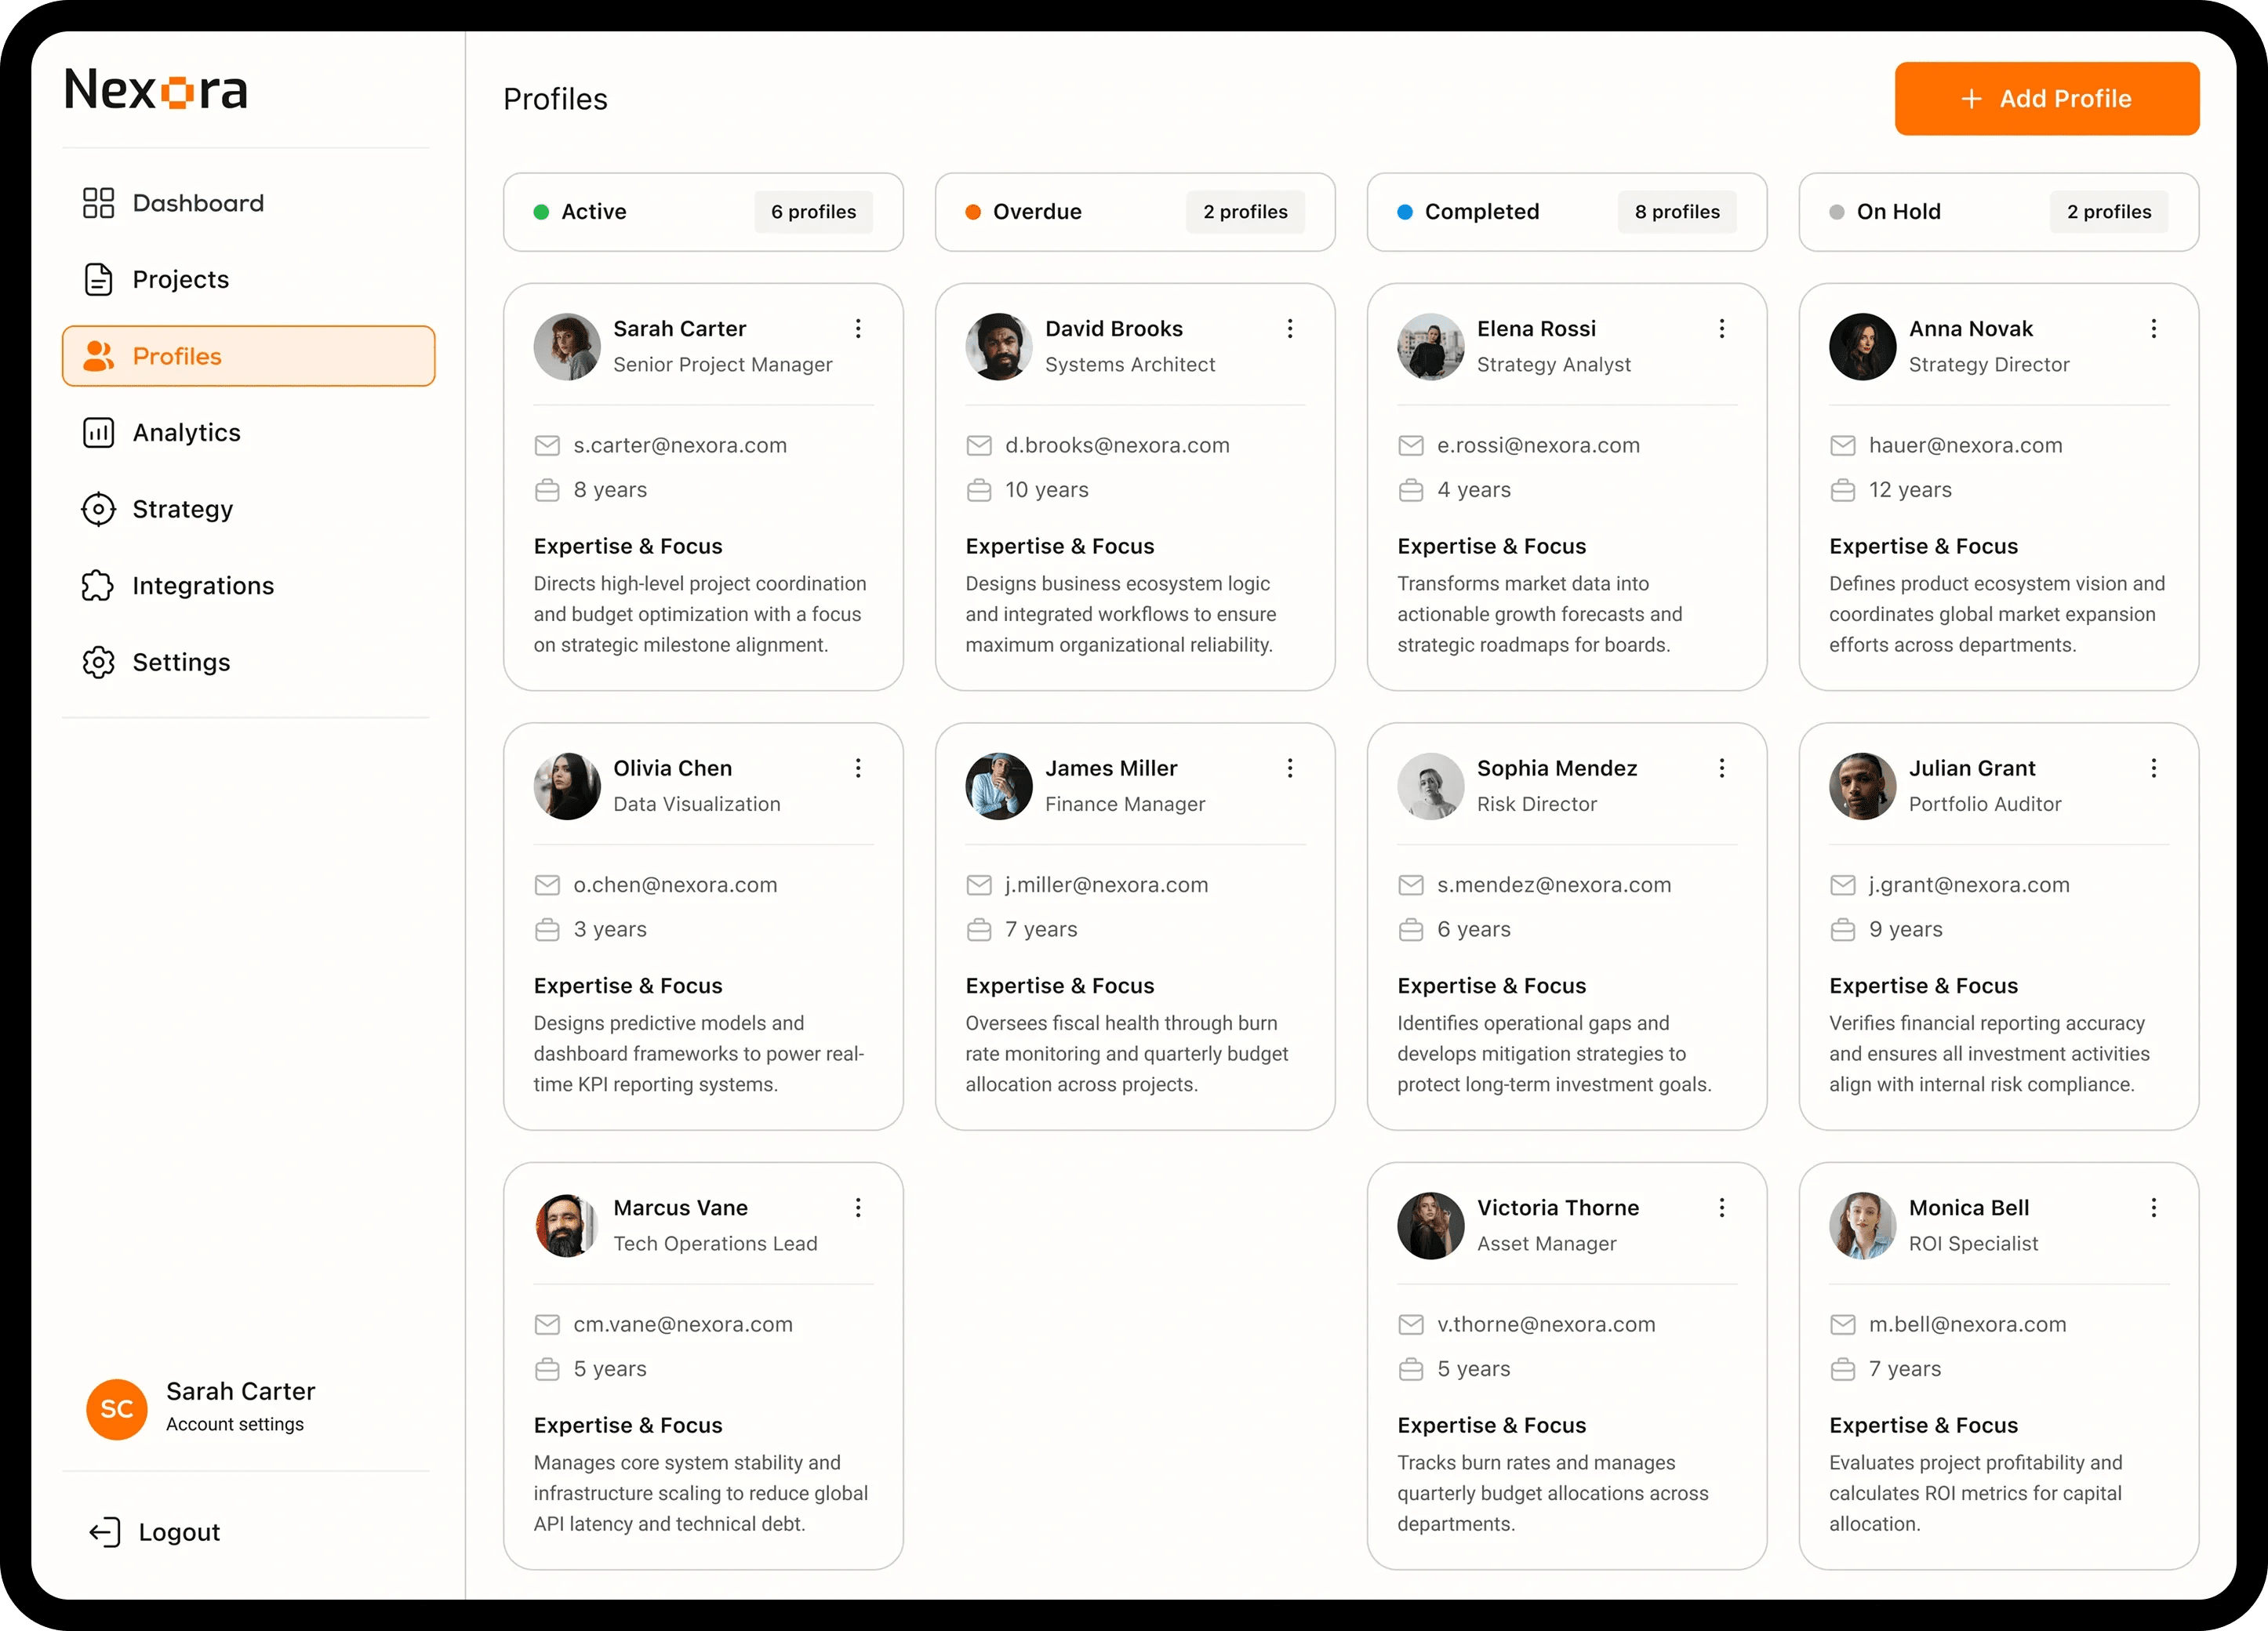Open Victoria Thorne's three-dot menu
This screenshot has height=1631, width=2268.
click(x=1721, y=1208)
